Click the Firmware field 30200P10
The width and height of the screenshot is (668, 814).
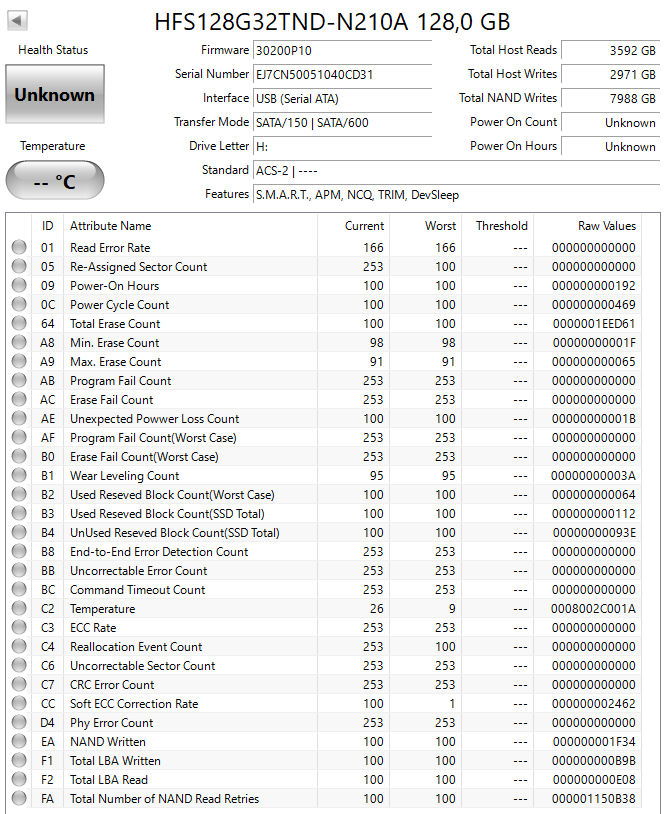[343, 50]
